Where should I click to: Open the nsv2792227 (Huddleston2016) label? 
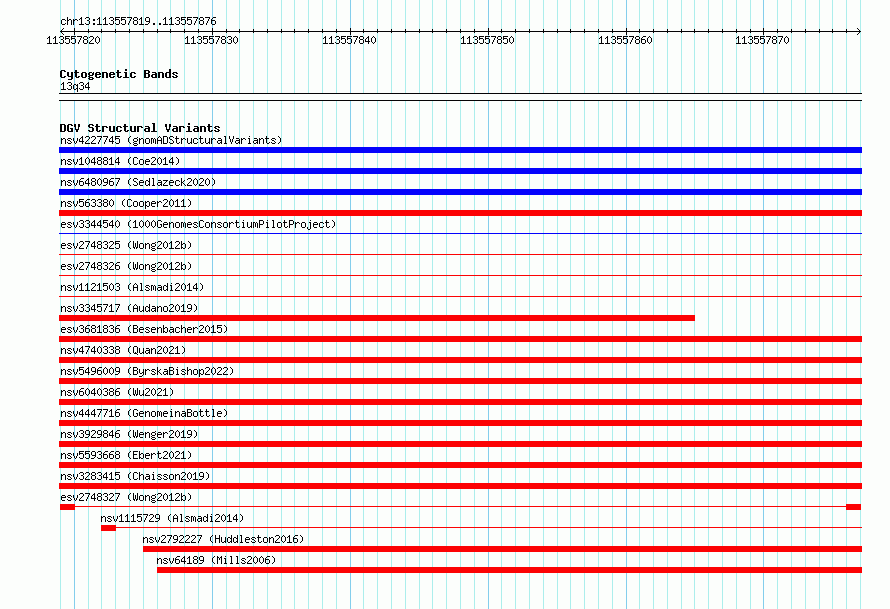(x=223, y=539)
